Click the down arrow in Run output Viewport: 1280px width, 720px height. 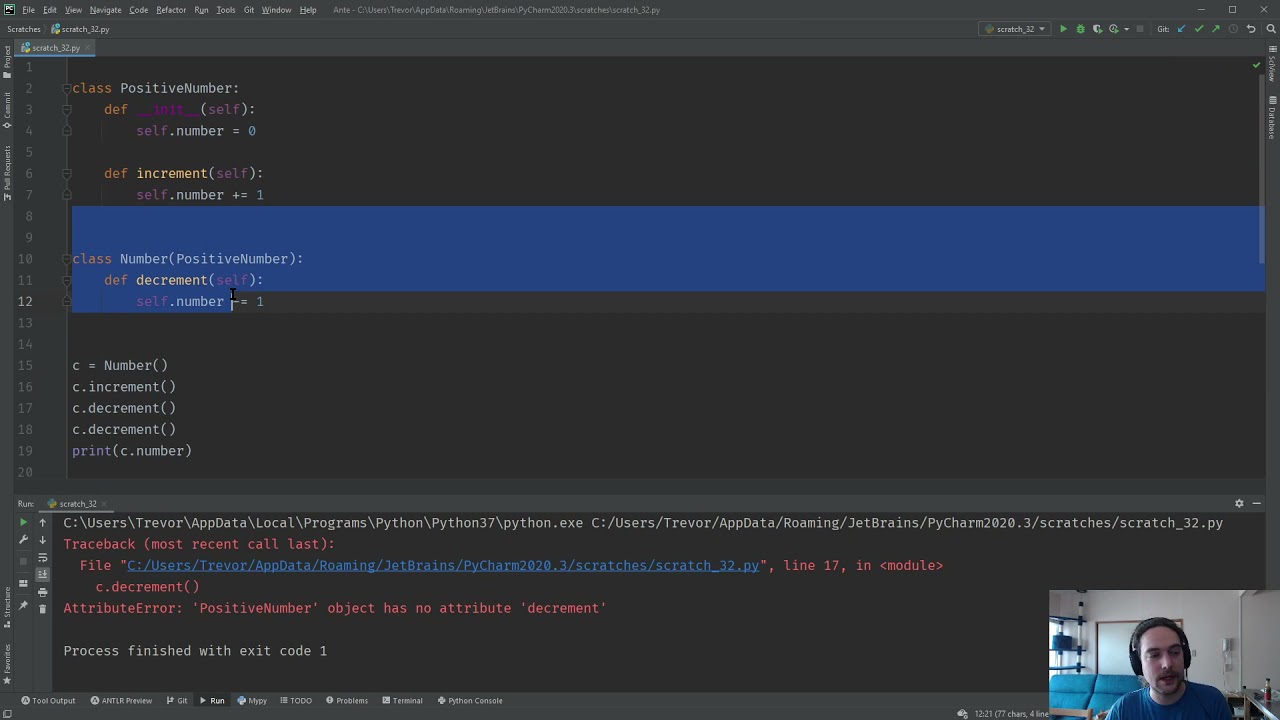[42, 540]
